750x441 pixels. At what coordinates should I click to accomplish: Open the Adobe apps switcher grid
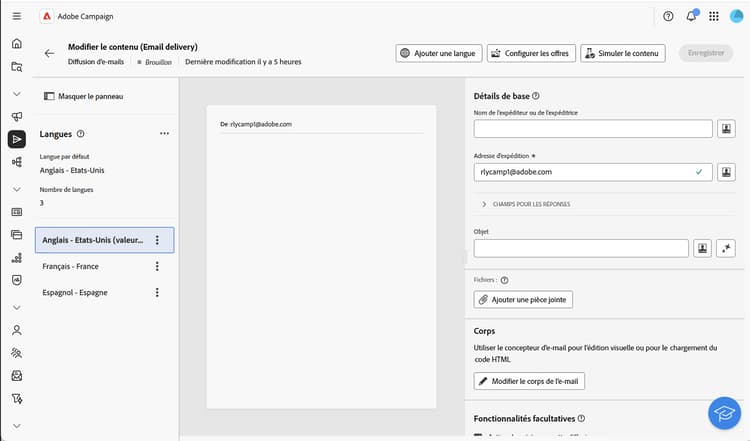click(713, 16)
